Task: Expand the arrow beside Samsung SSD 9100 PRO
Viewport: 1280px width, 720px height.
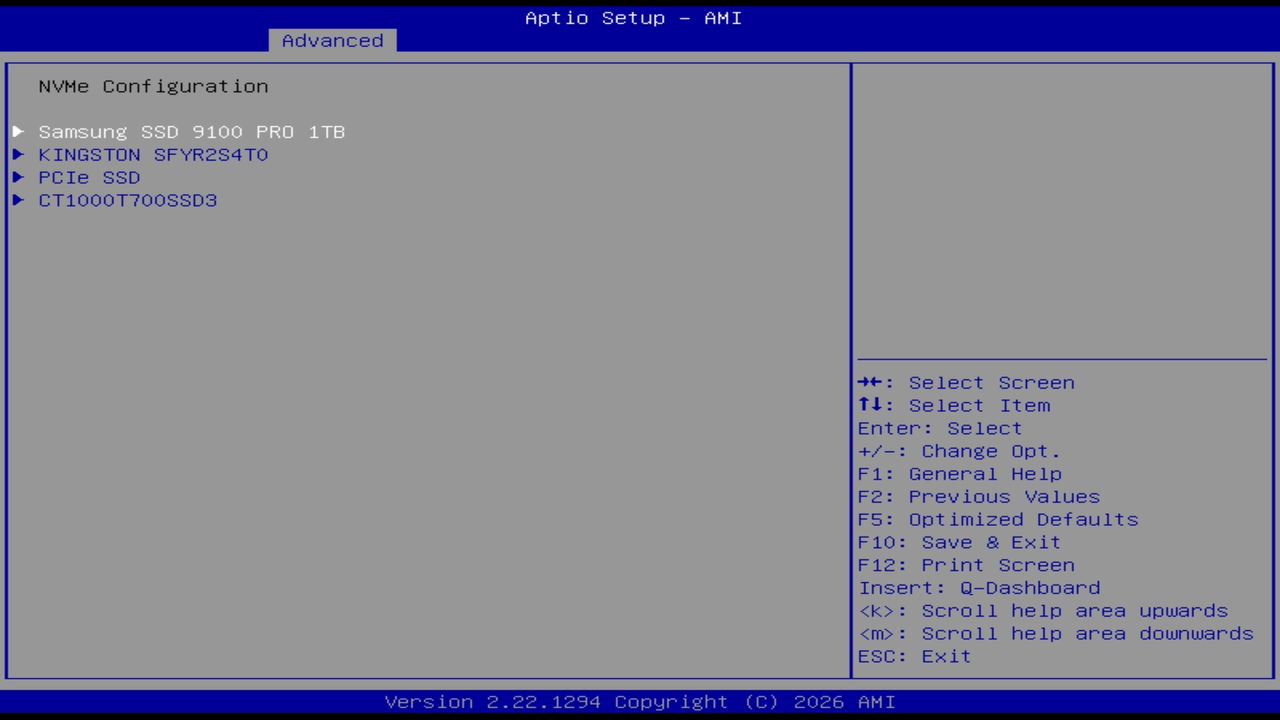Action: [x=18, y=131]
